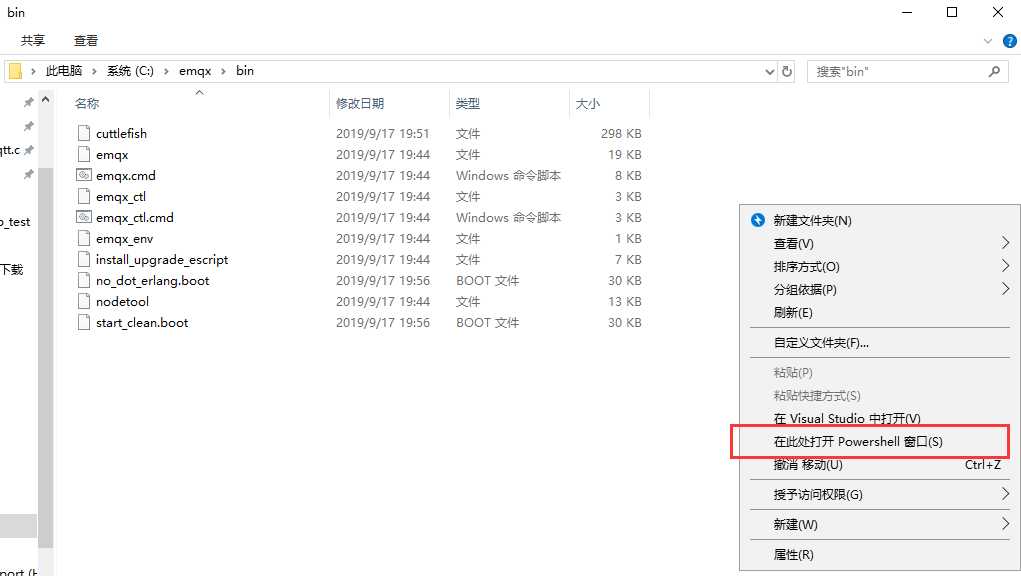Viewport: 1021px width, 576px height.
Task: Click the 下载 item in navigation pane
Action: click(x=11, y=269)
